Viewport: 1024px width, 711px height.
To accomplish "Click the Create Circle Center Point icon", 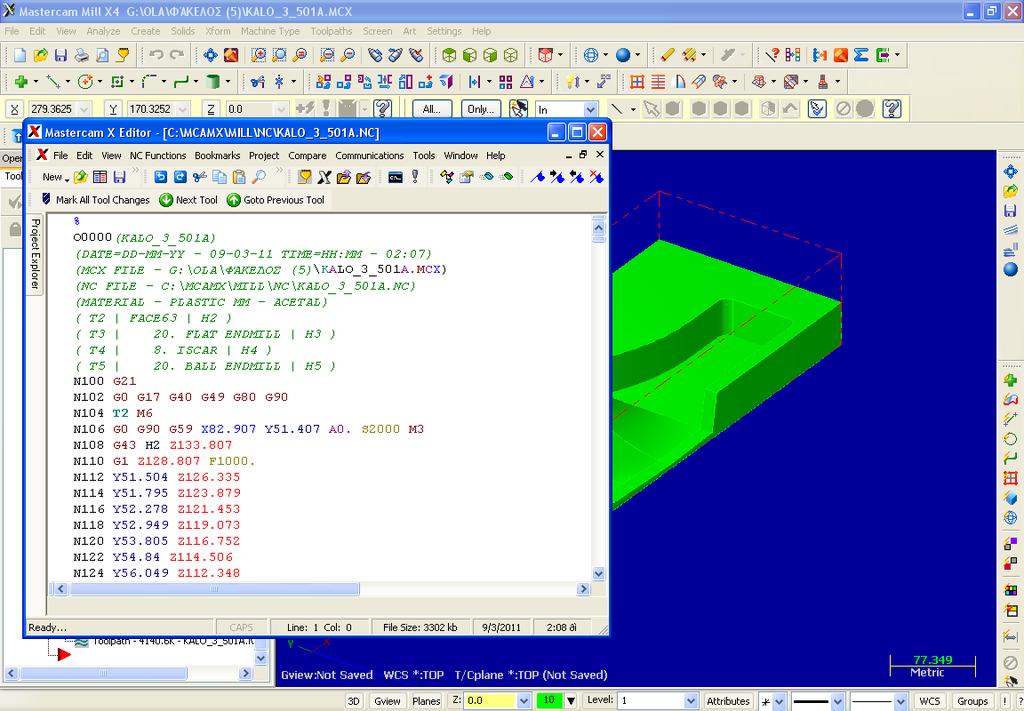I will tap(85, 82).
